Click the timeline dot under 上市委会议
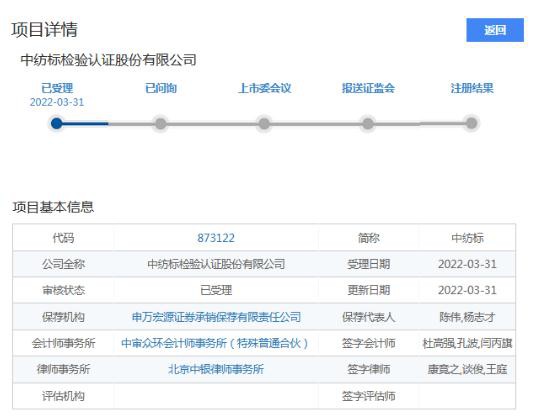Screen dimensions: 538x419 pos(264,123)
